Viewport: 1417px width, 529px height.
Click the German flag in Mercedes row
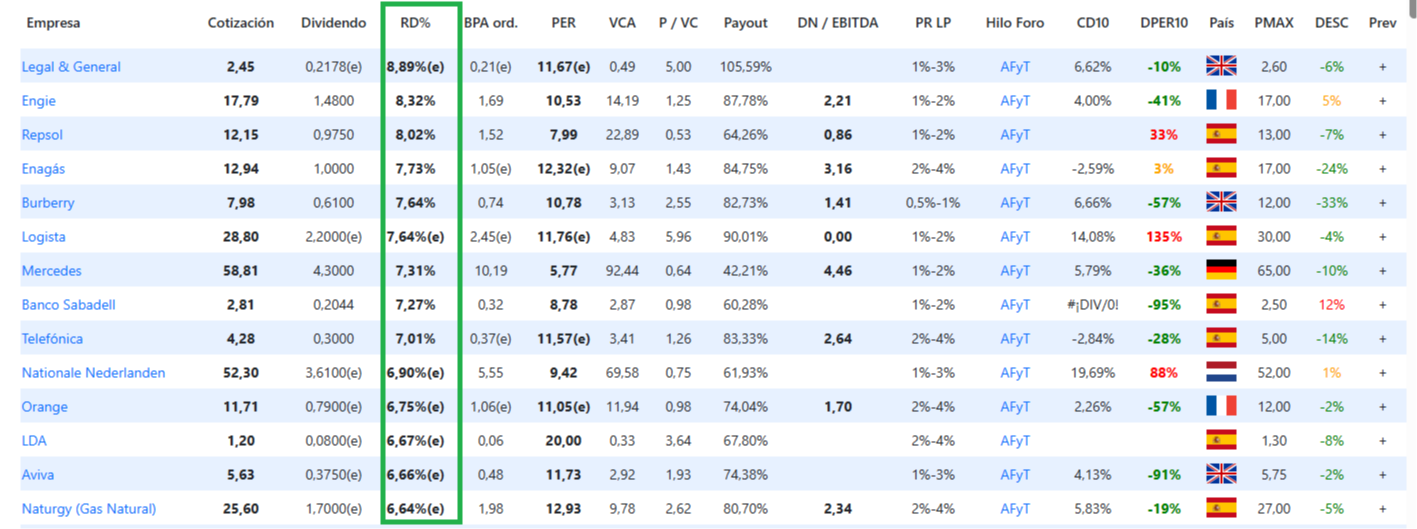1221,271
